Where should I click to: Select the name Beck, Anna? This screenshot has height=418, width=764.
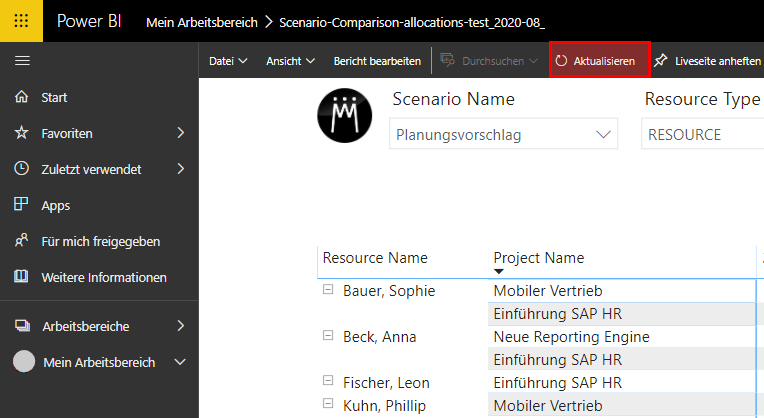click(380, 337)
